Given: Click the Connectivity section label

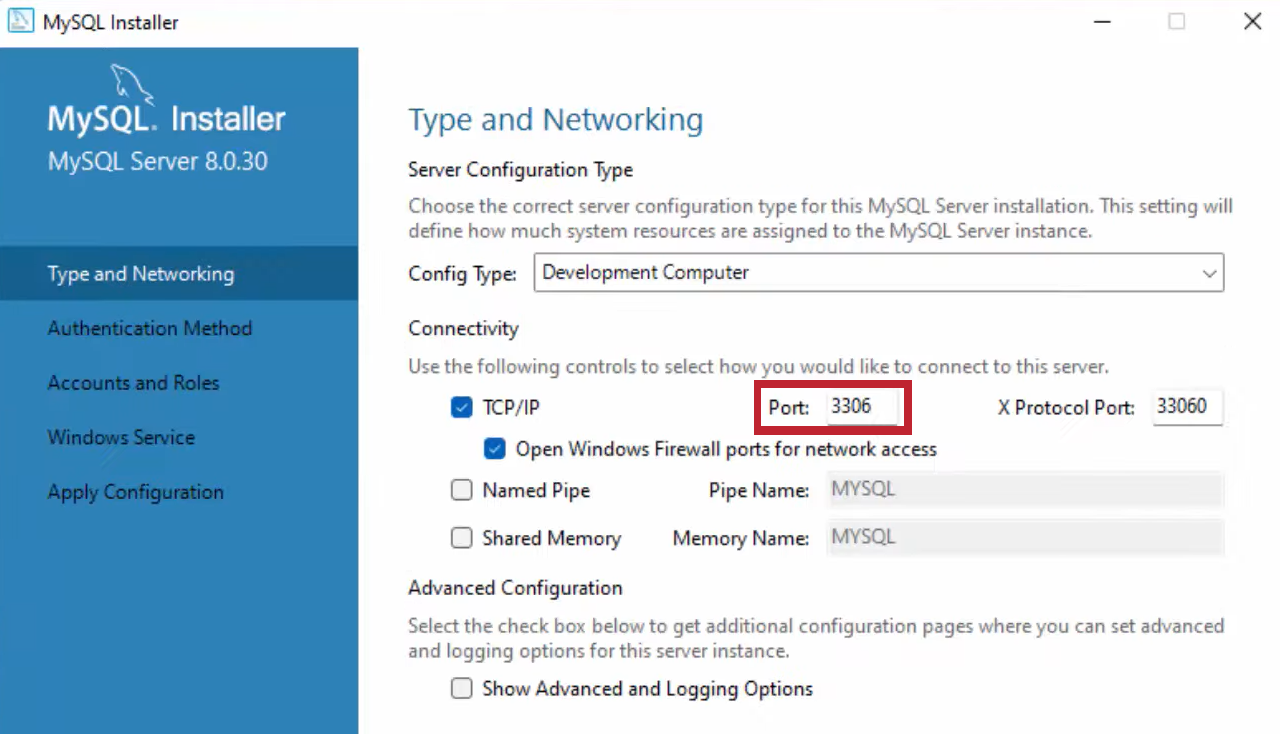Looking at the screenshot, I should coord(464,328).
